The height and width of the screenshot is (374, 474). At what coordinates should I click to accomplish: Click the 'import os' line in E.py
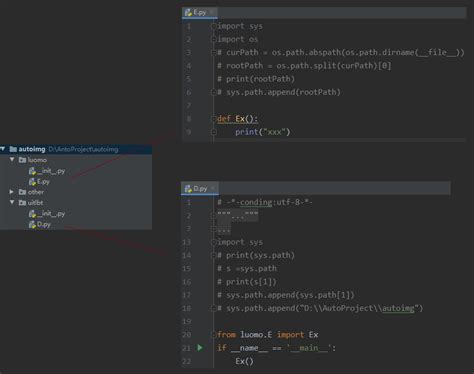click(238, 39)
